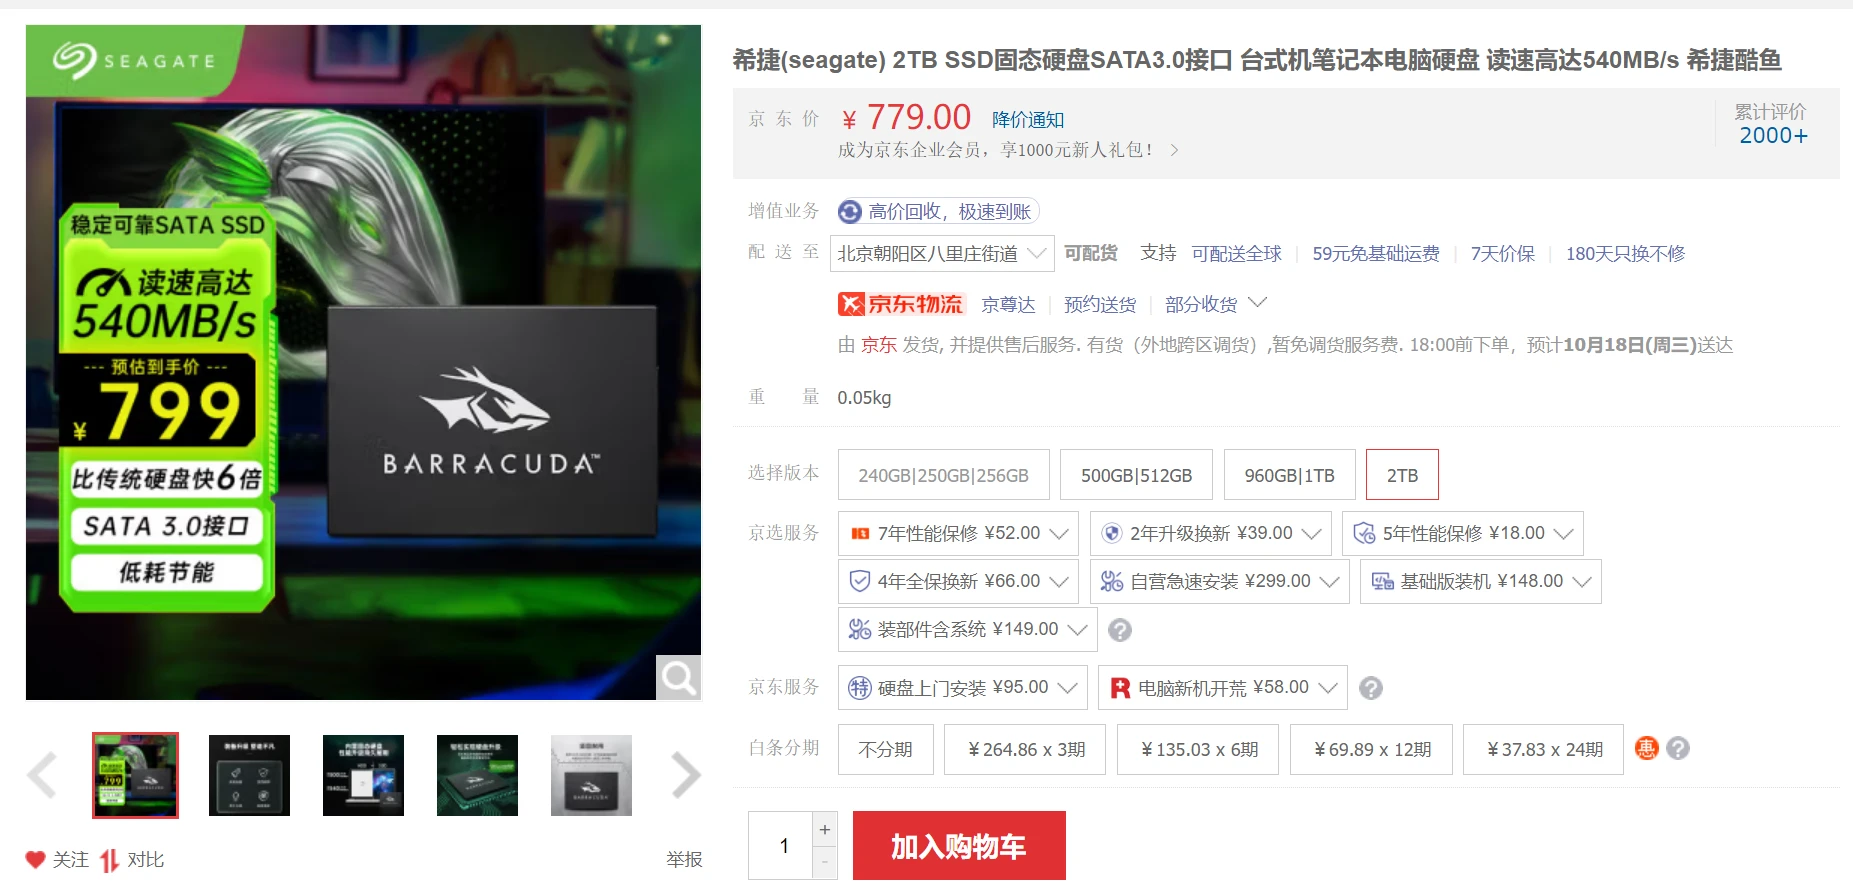The image size is (1853, 895).
Task: Click the 降价通知 link
Action: click(1028, 120)
